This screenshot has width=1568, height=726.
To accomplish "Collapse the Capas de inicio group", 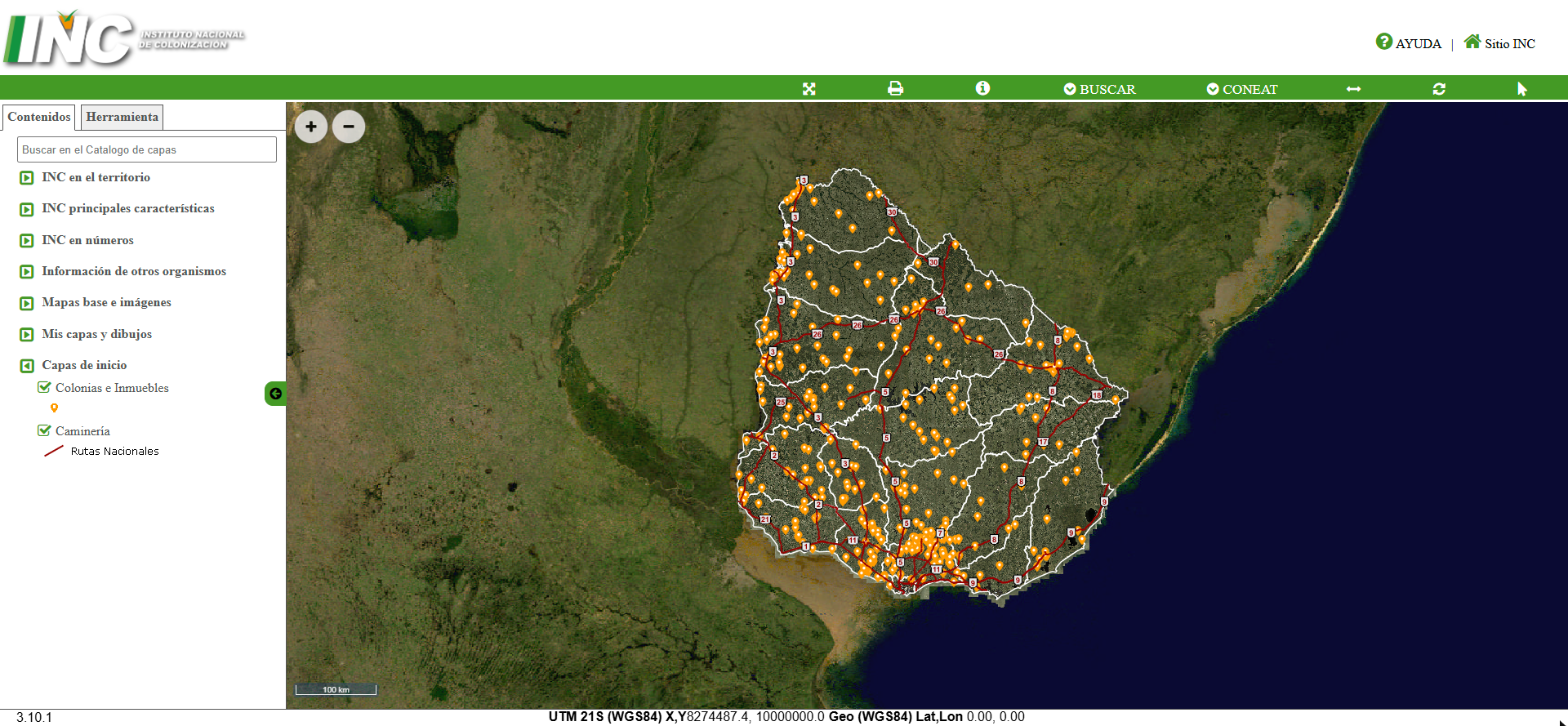I will pos(27,366).
